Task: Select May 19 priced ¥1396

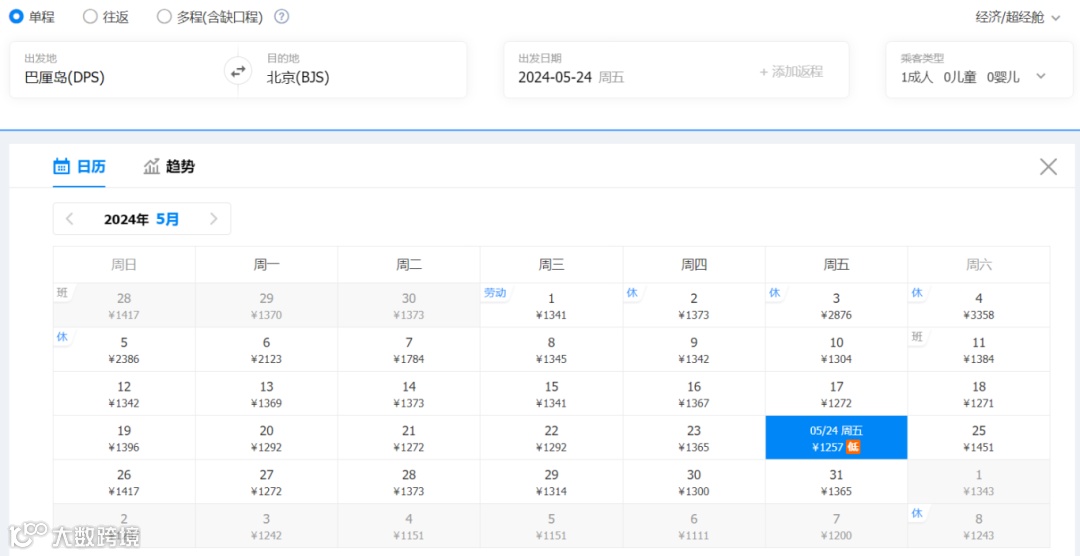Action: 124,437
